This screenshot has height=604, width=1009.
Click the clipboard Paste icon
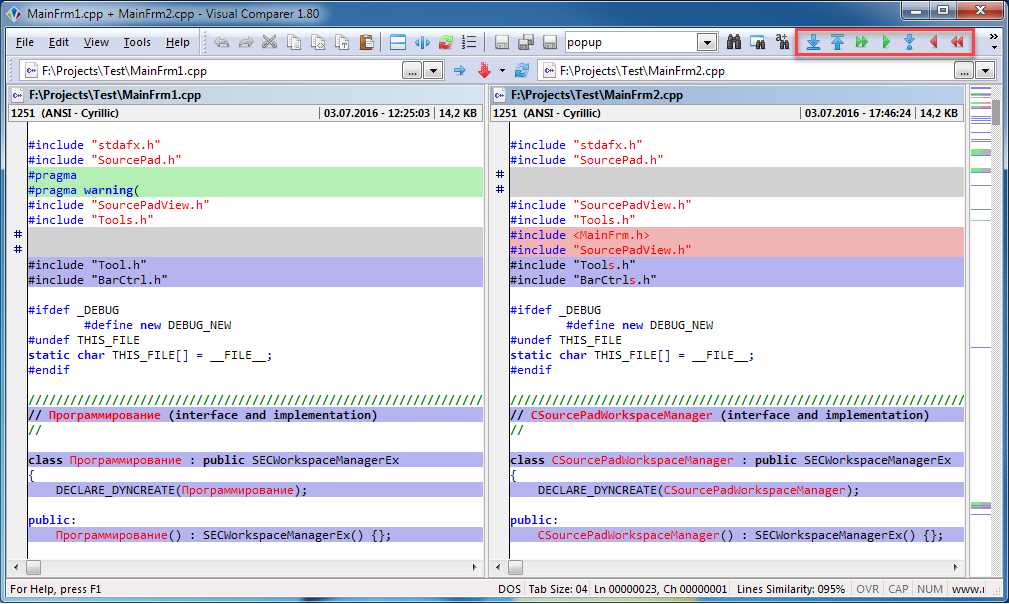coord(366,42)
